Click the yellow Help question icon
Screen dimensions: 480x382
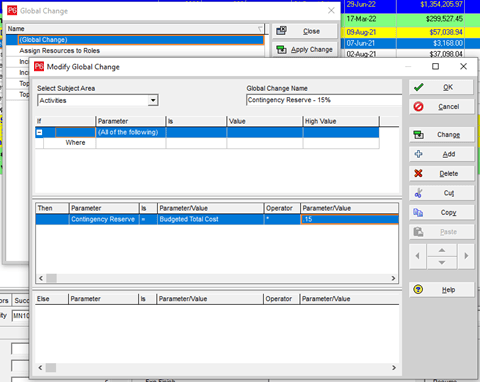418,289
